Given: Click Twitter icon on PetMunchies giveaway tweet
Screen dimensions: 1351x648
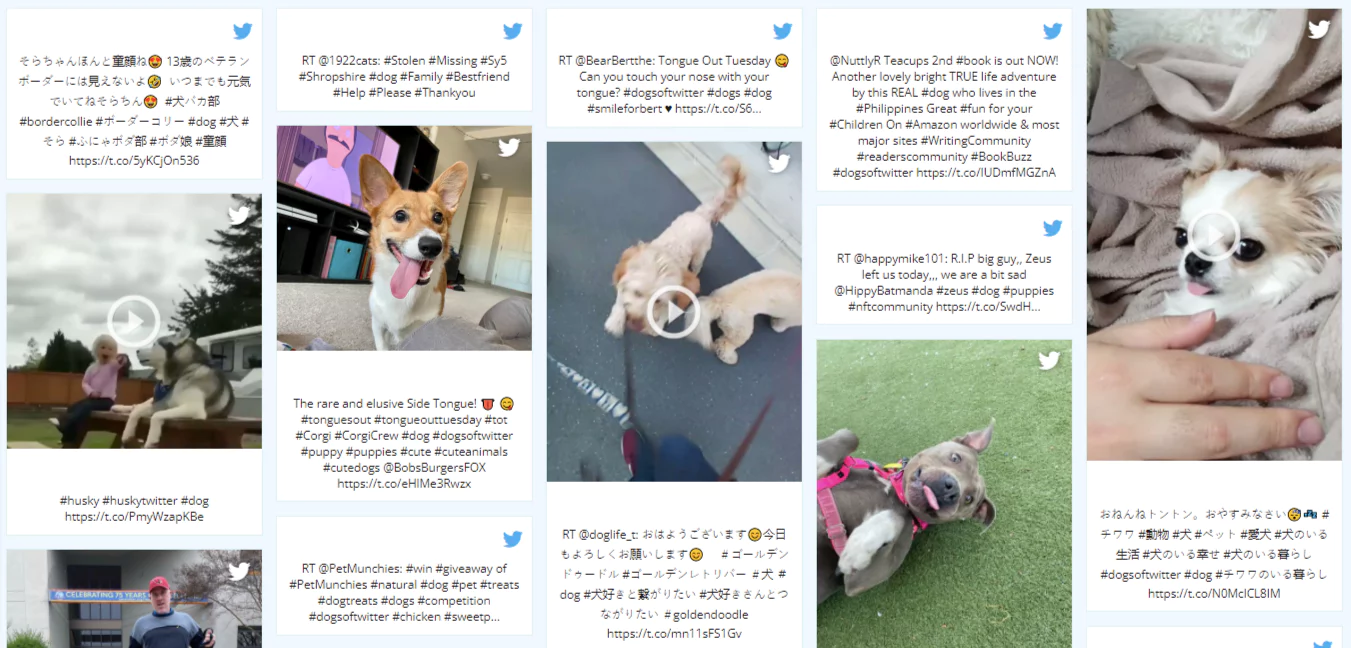Looking at the screenshot, I should coord(512,539).
